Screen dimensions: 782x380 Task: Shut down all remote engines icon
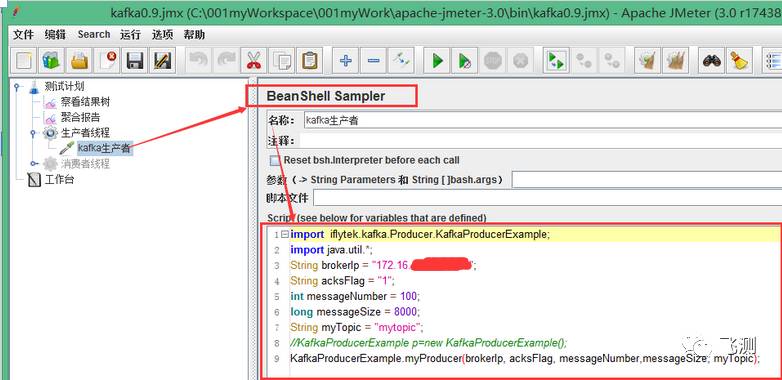[611, 61]
